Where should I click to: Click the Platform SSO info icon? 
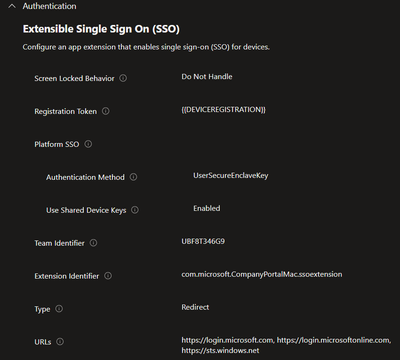[88, 144]
